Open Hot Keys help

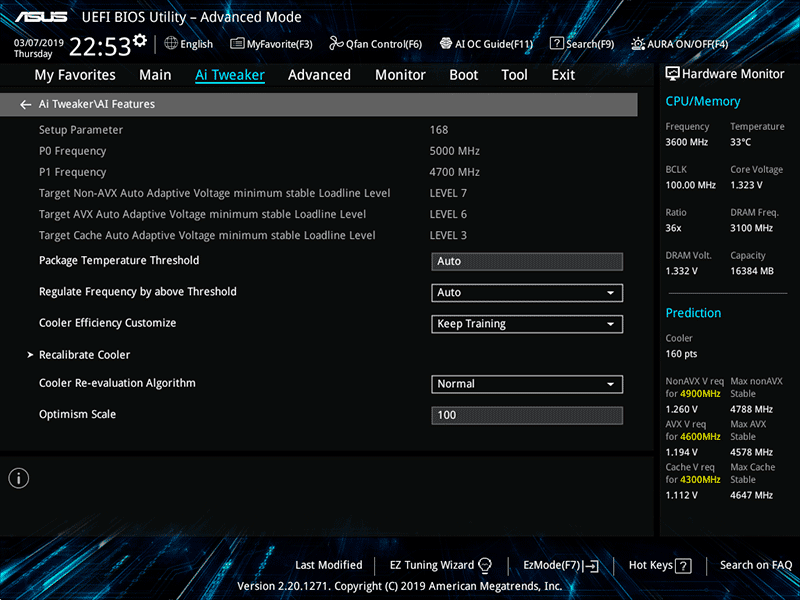click(660, 565)
